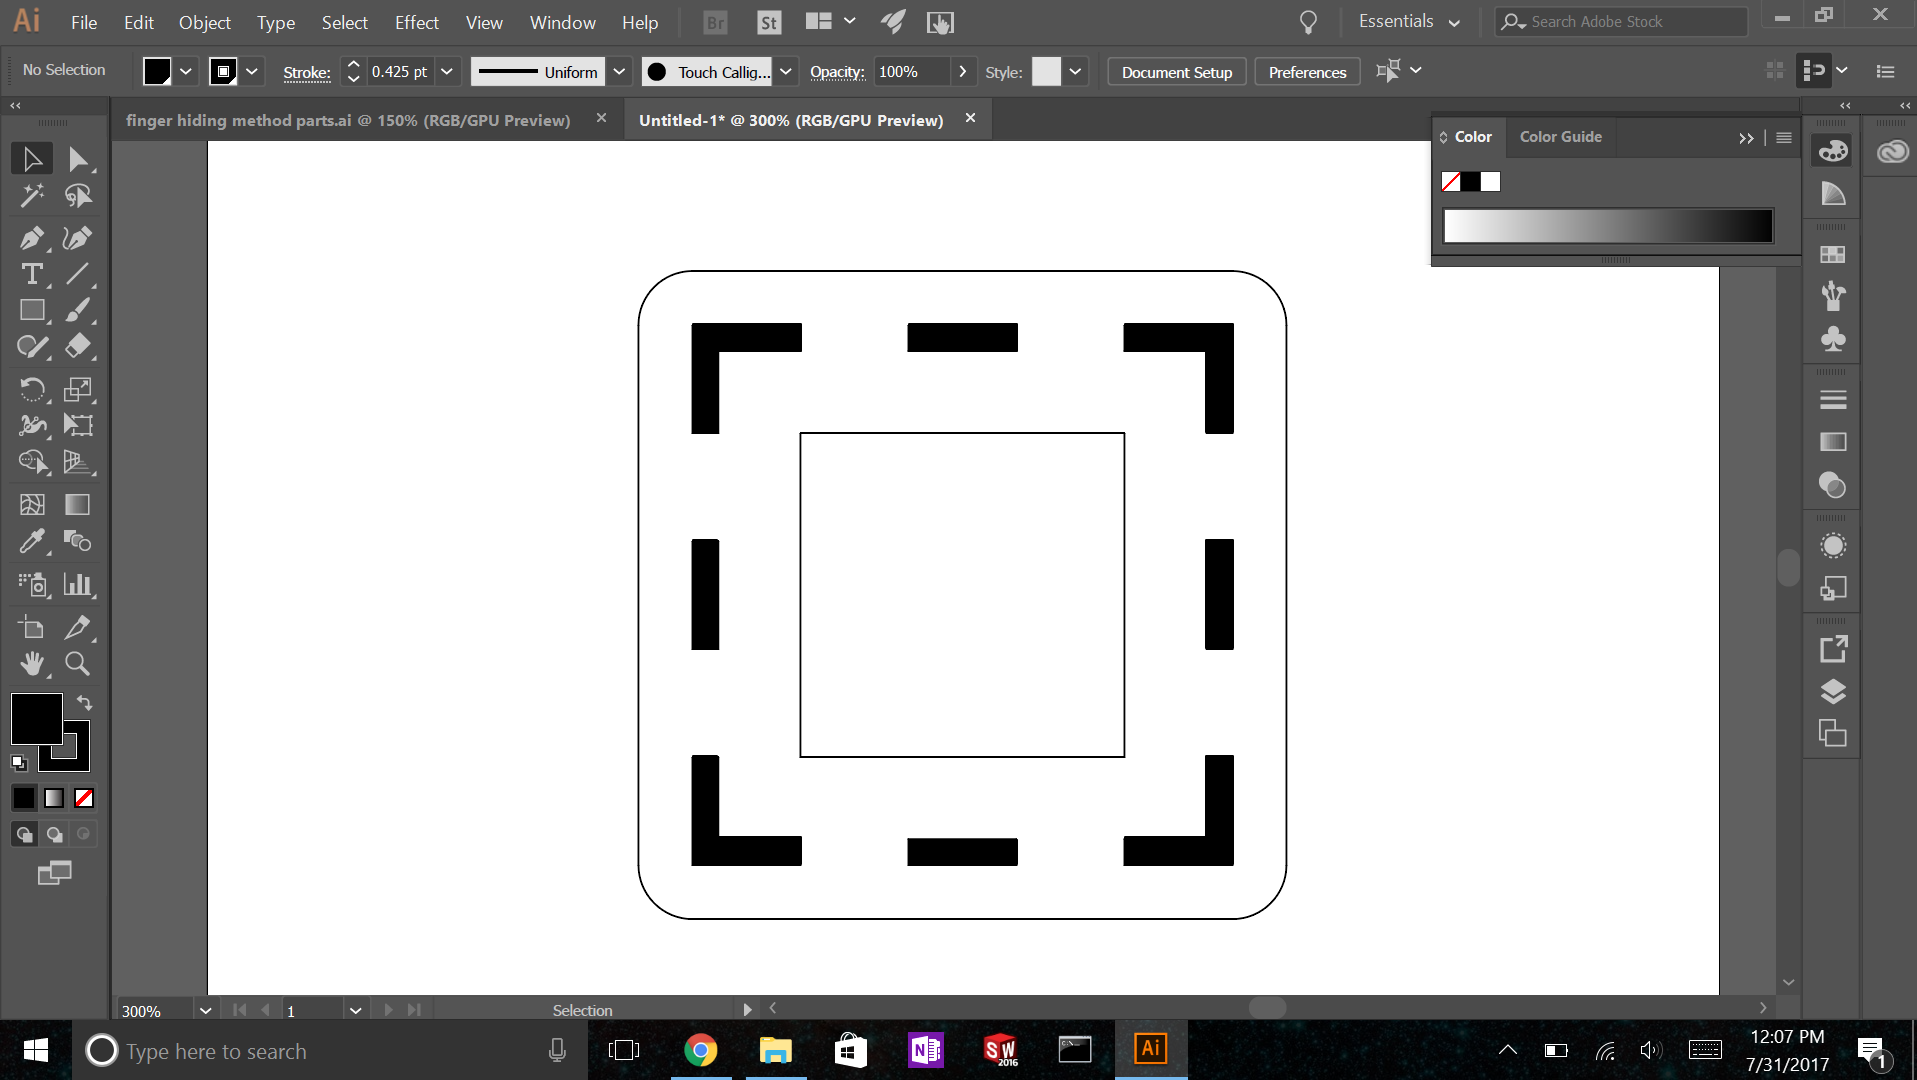Close the Untitled-1 document tab

pos(970,118)
